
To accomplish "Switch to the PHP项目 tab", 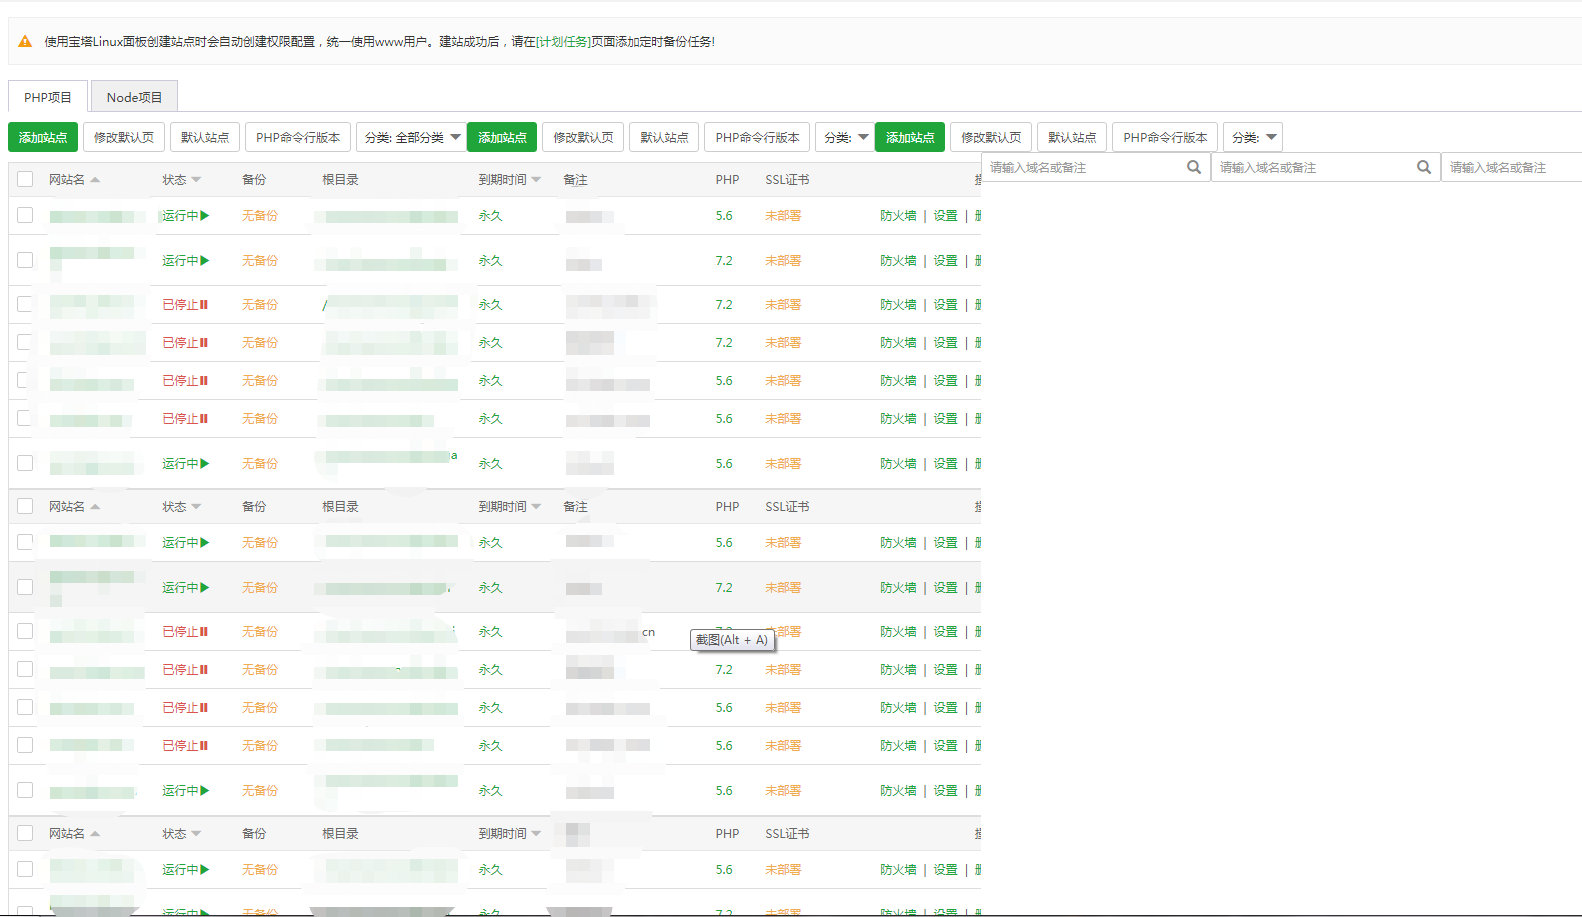I will point(48,97).
